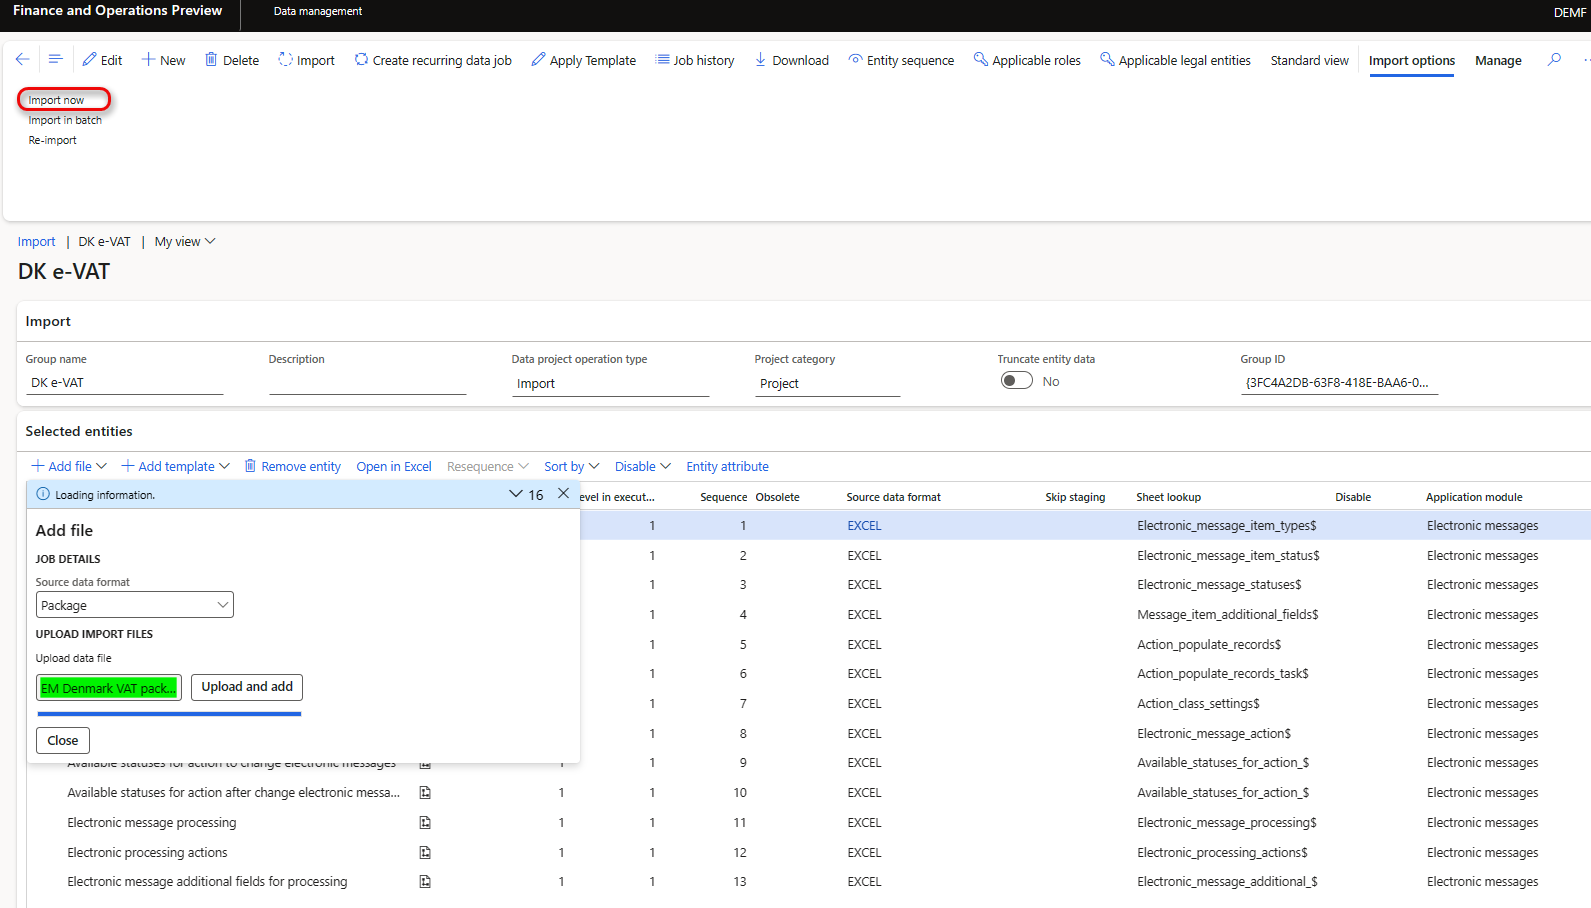
Task: Open Project category field
Action: click(x=827, y=383)
